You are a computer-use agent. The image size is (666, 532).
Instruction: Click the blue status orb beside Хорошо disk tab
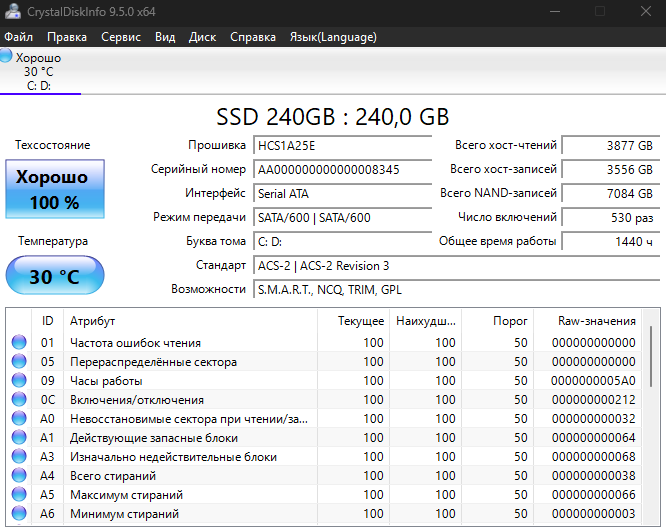pyautogui.click(x=6, y=56)
